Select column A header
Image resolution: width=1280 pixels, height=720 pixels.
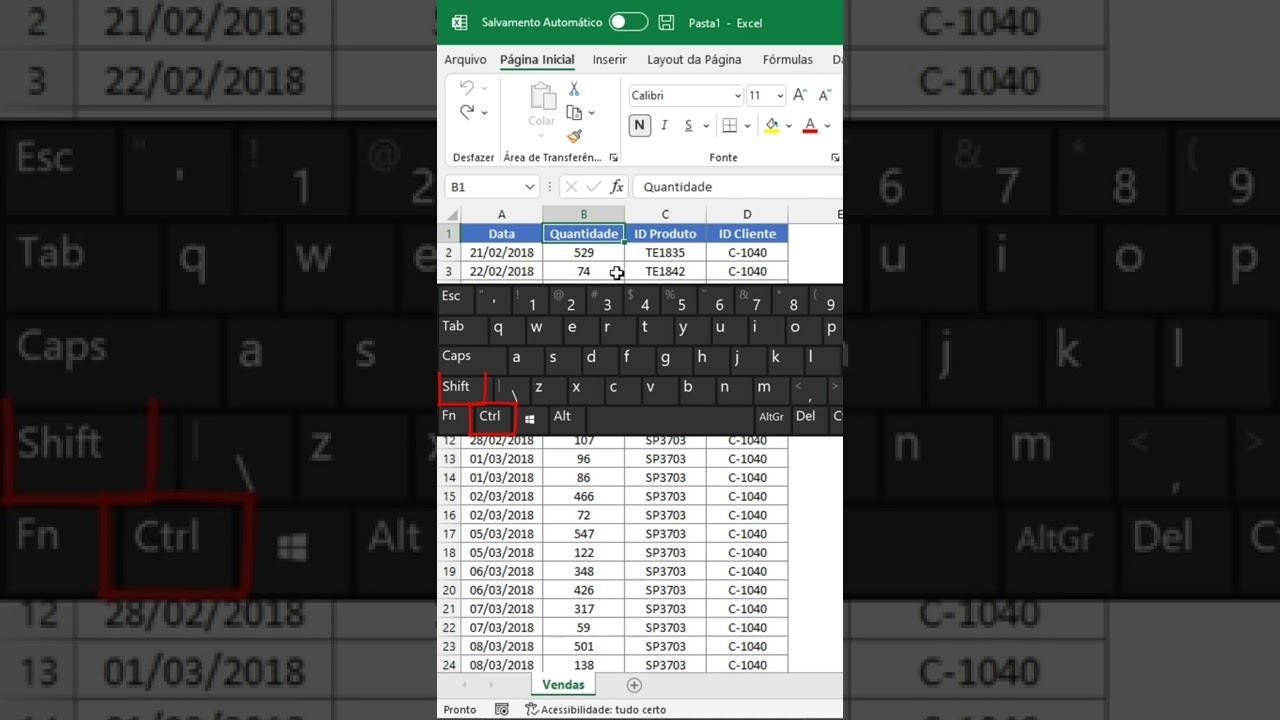point(502,215)
